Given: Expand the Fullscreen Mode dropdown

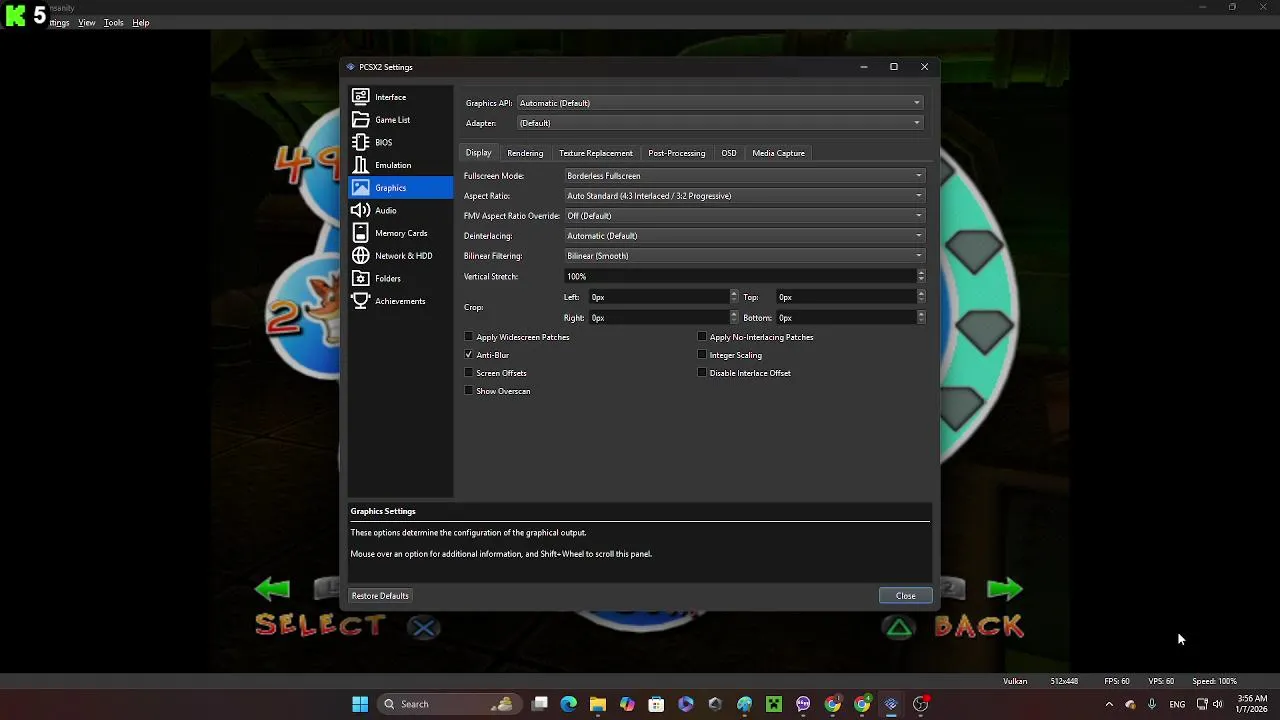Looking at the screenshot, I should (745, 176).
